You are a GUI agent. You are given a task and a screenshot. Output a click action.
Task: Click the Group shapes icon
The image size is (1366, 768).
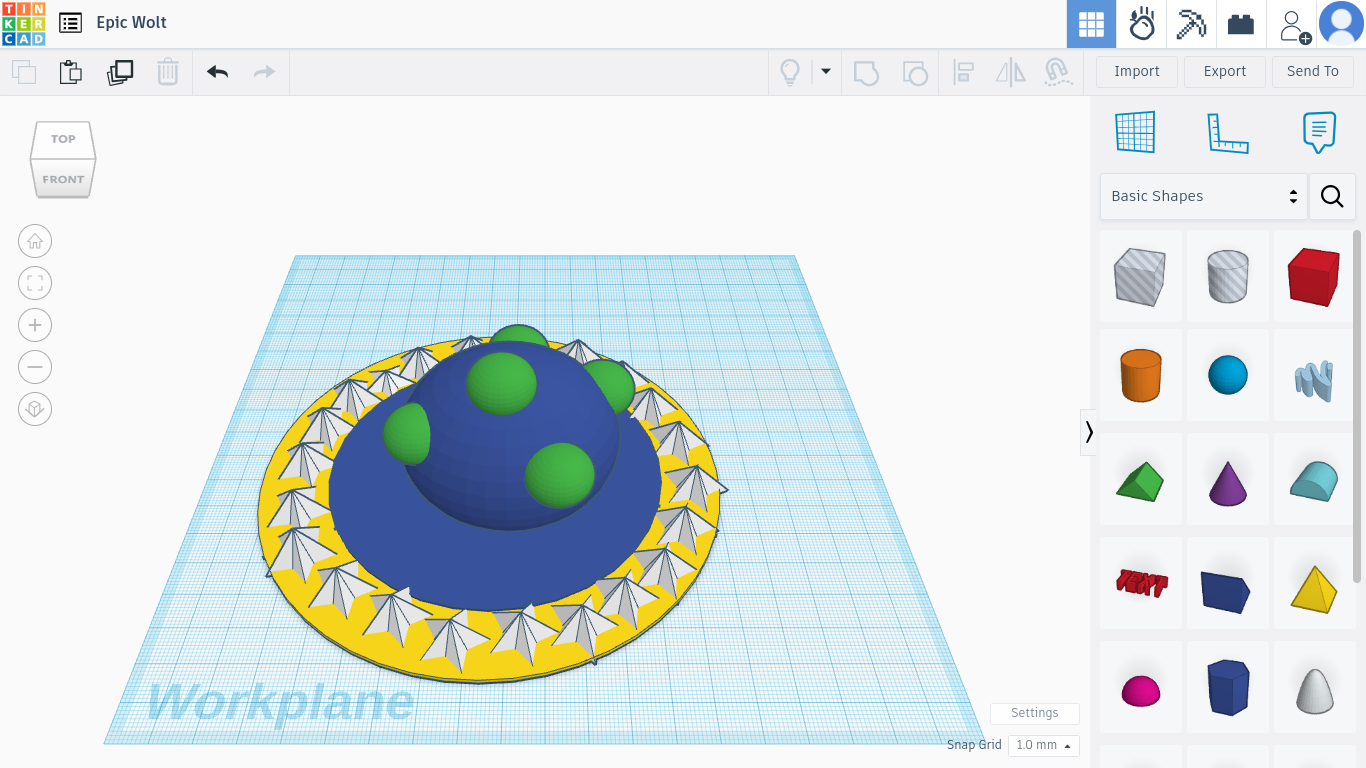(x=866, y=72)
